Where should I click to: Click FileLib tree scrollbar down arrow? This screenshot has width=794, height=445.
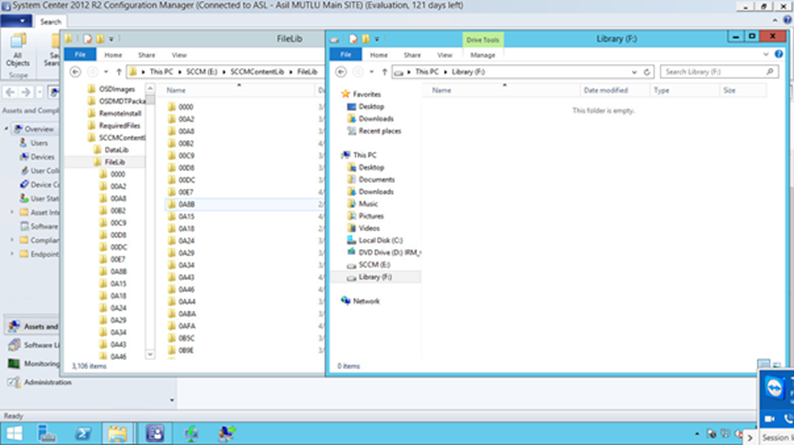150,354
